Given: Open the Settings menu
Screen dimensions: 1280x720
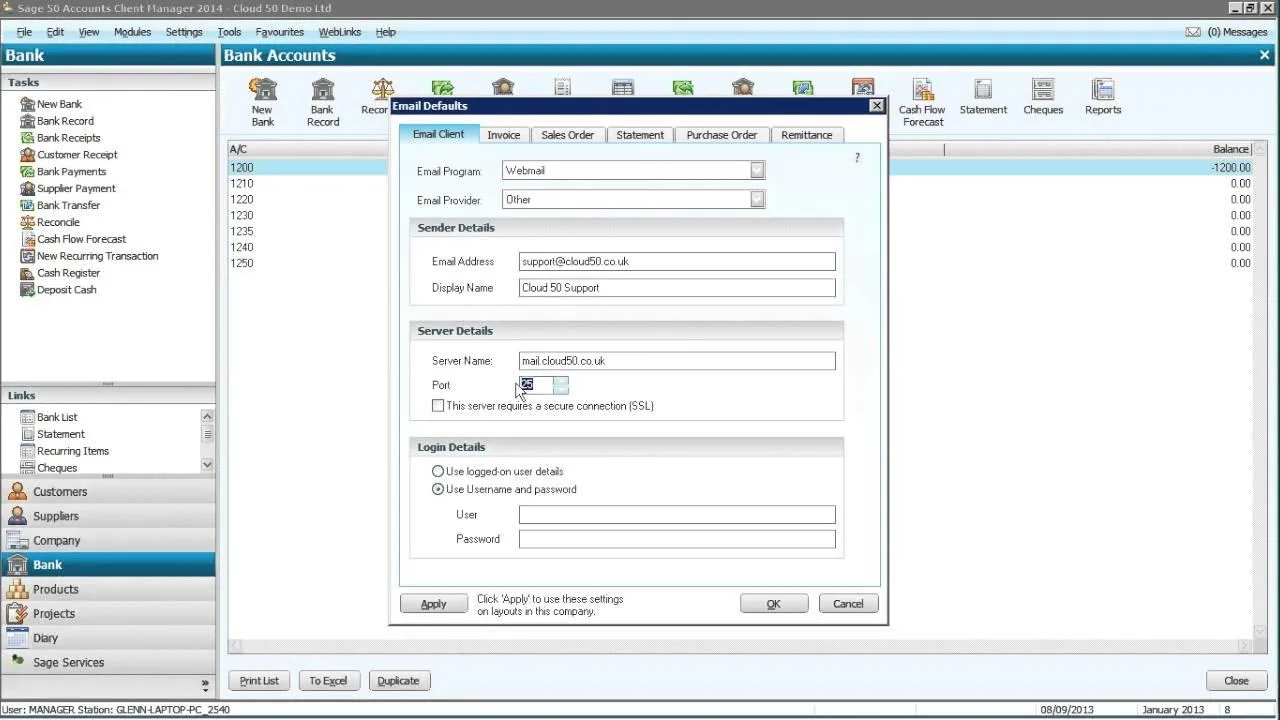Looking at the screenshot, I should pyautogui.click(x=184, y=32).
